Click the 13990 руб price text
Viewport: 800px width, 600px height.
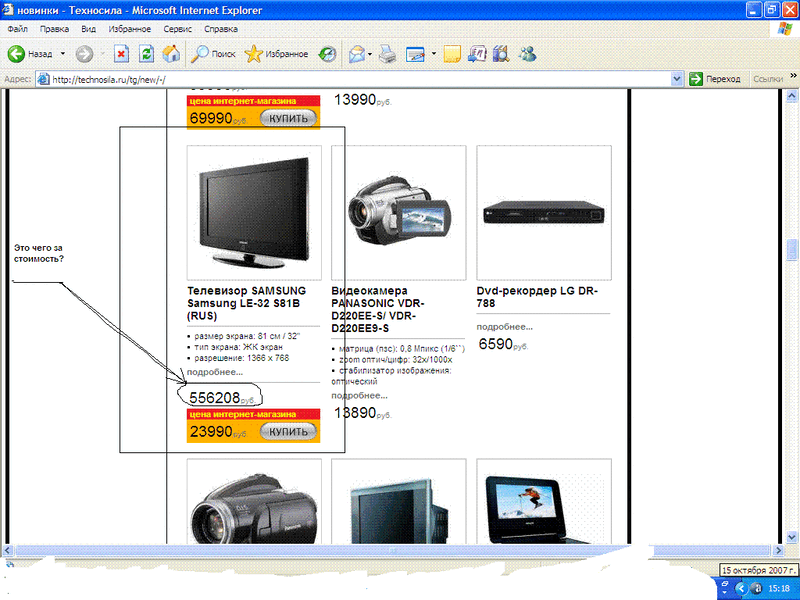[362, 99]
